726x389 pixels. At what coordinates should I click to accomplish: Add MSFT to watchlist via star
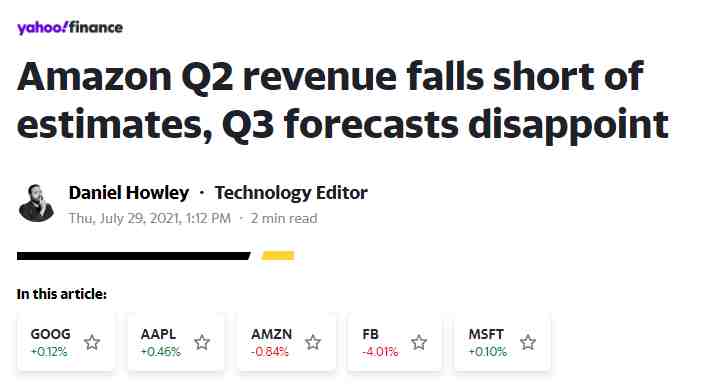click(528, 343)
